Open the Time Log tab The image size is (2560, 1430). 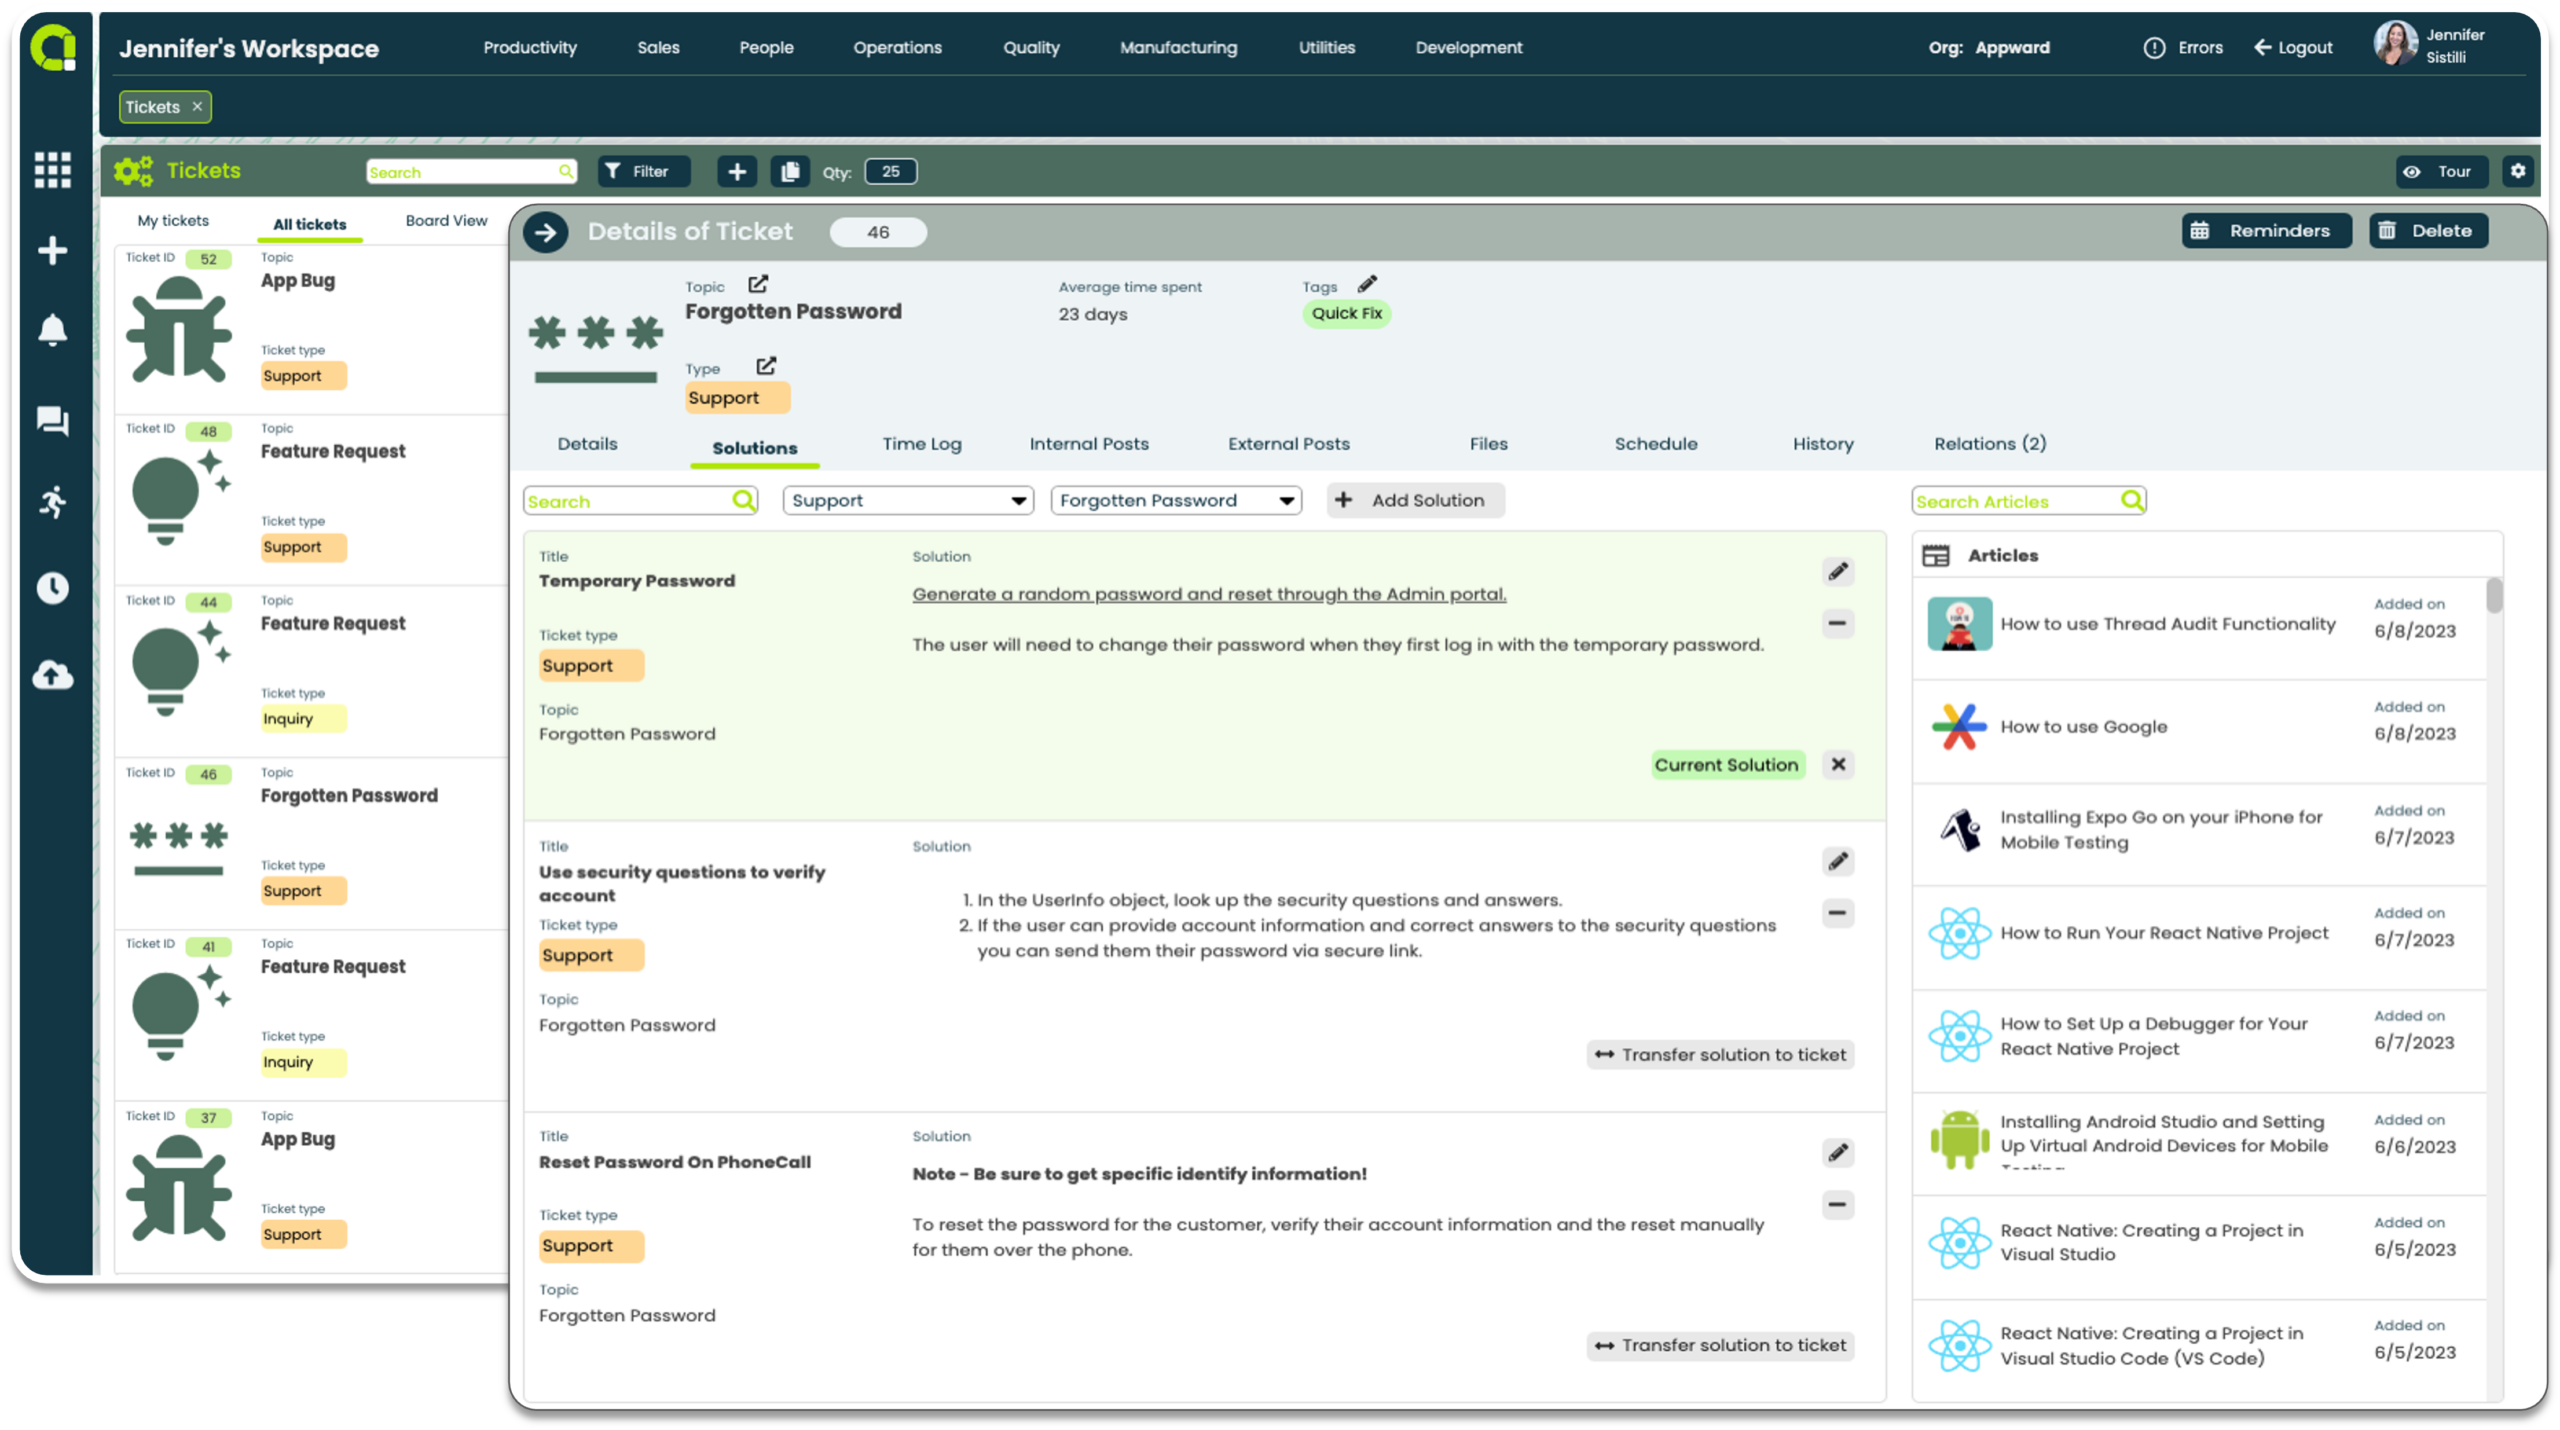[921, 444]
